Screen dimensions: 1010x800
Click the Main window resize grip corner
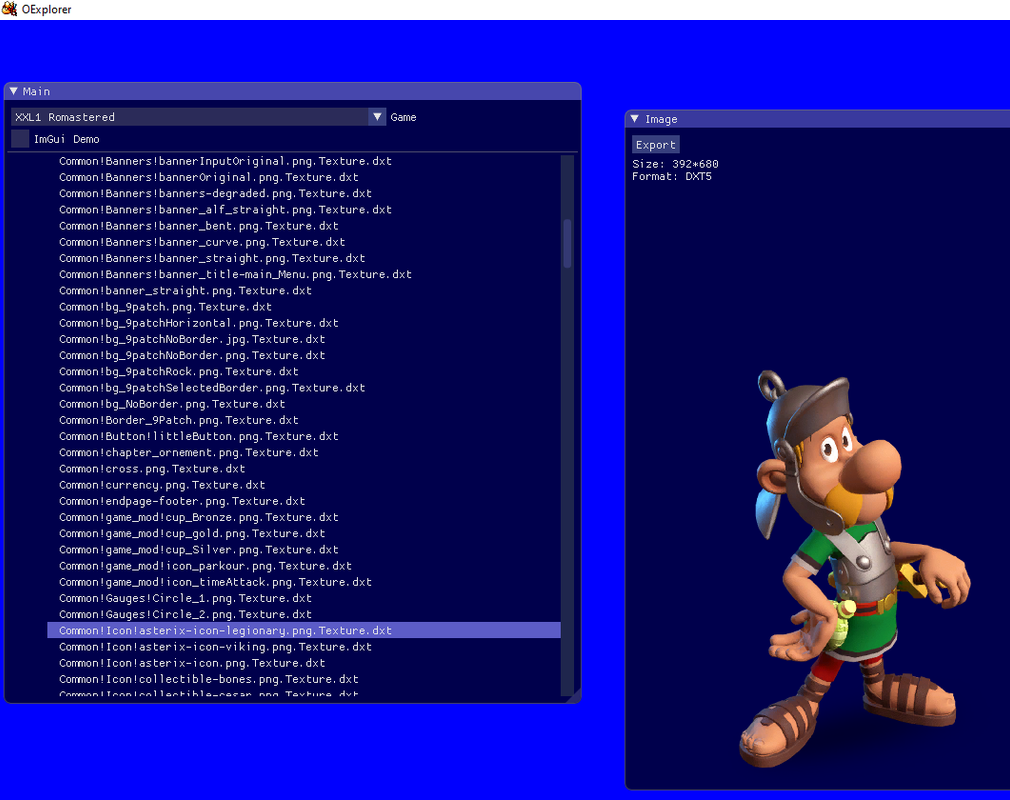point(575,696)
